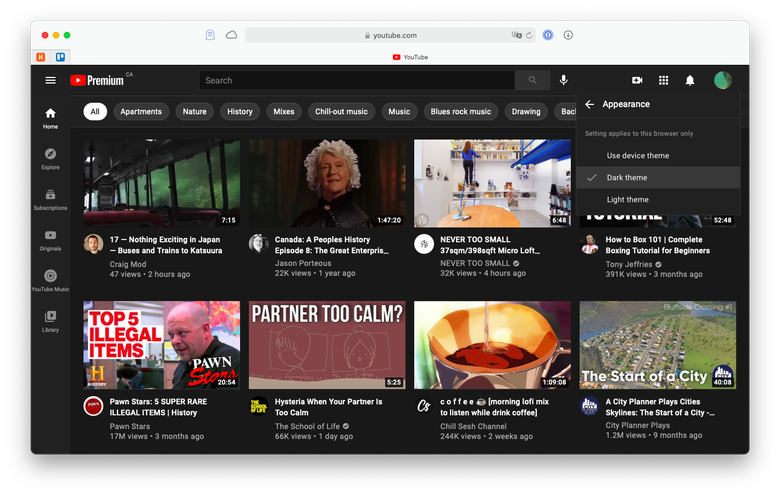Select the All filter chip
Screen dimensions: 780x495
[x=95, y=111]
